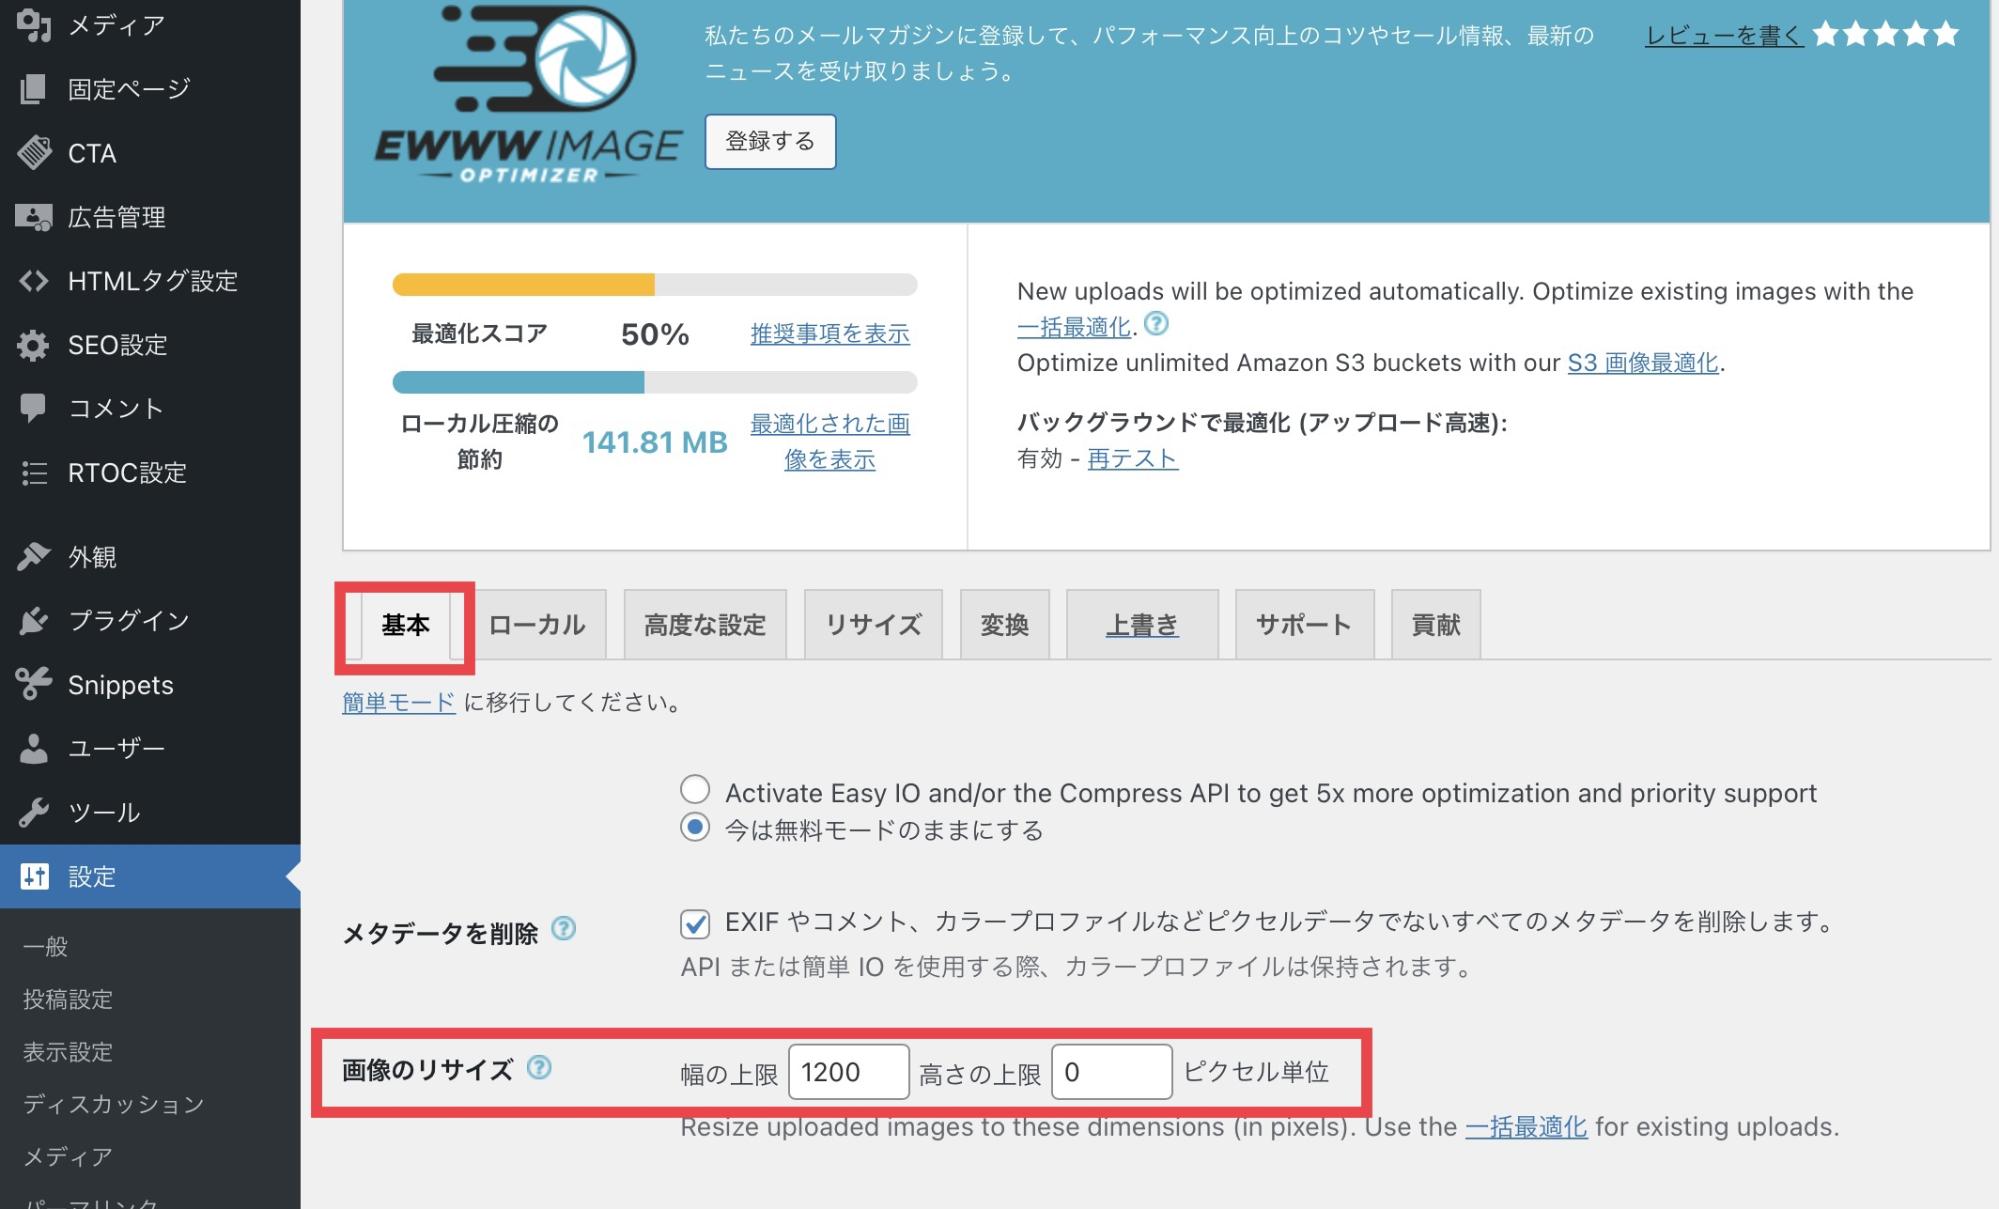The width and height of the screenshot is (1999, 1209).
Task: Click help icon after 一括最適化 link at top
Action: tap(1156, 324)
